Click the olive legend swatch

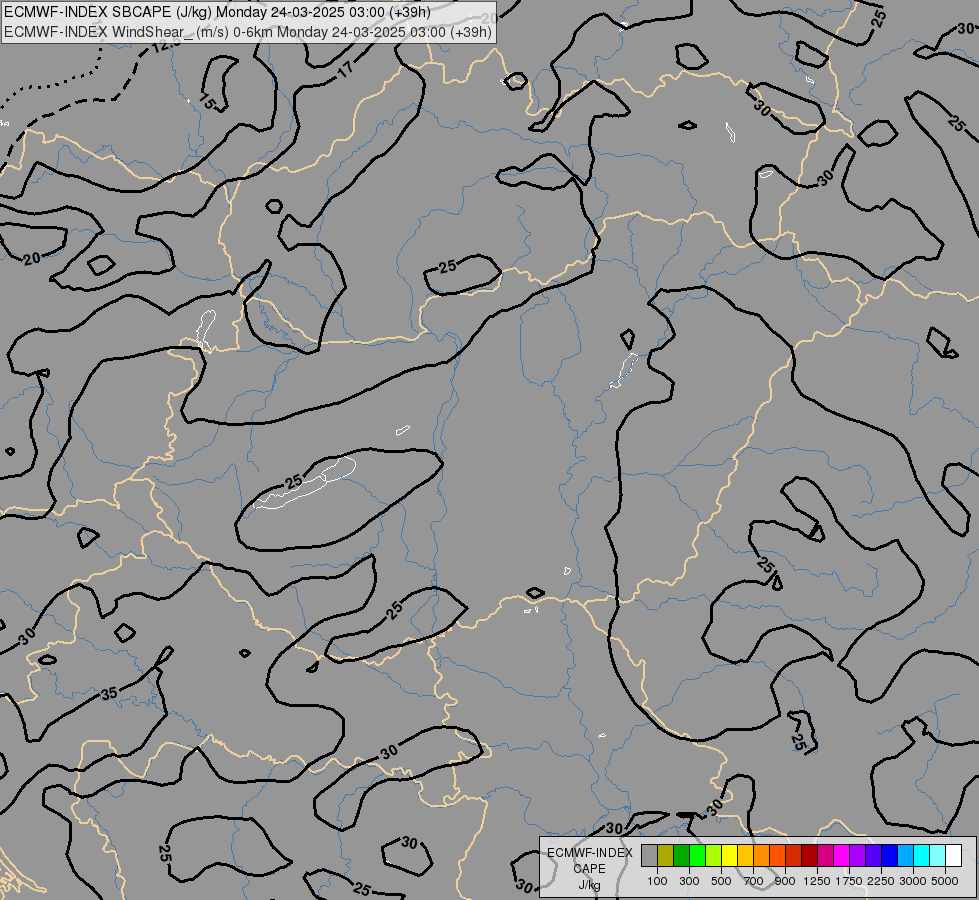(x=666, y=855)
